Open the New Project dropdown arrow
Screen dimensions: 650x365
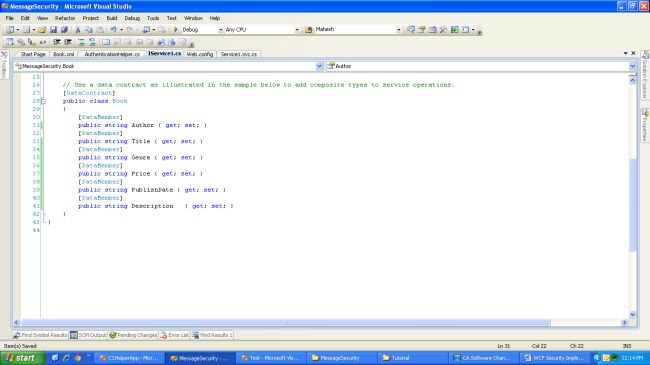point(17,30)
